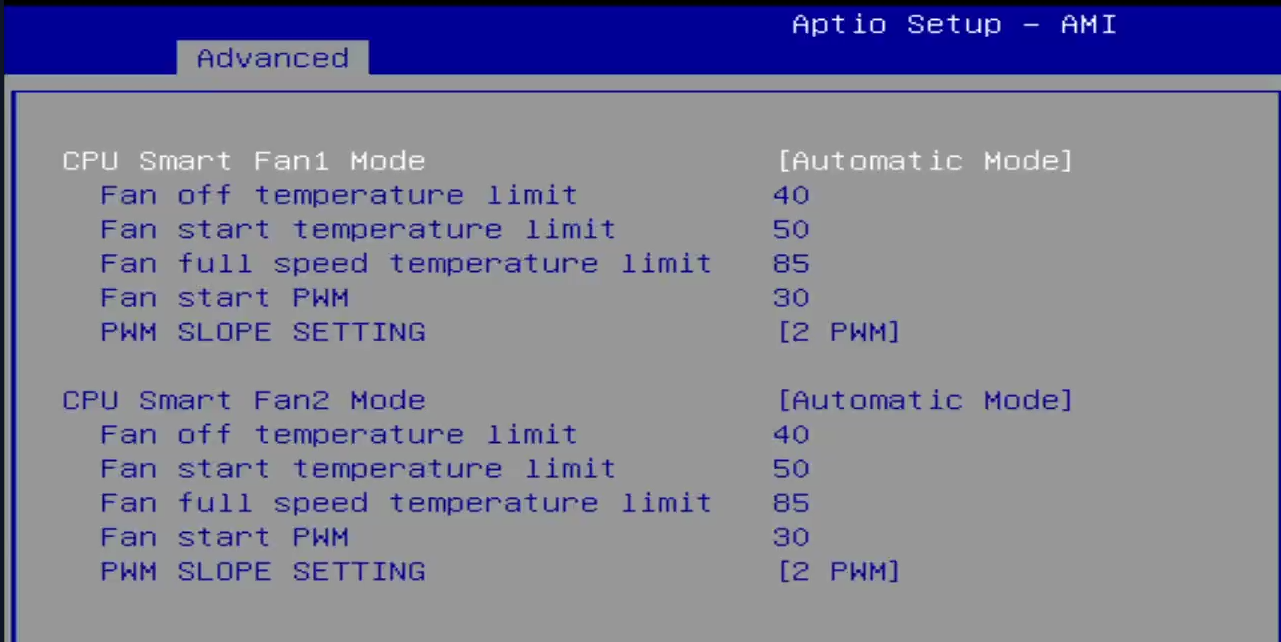Select Fan1 full speed temperature limit label
This screenshot has width=1281, height=642.
(406, 264)
